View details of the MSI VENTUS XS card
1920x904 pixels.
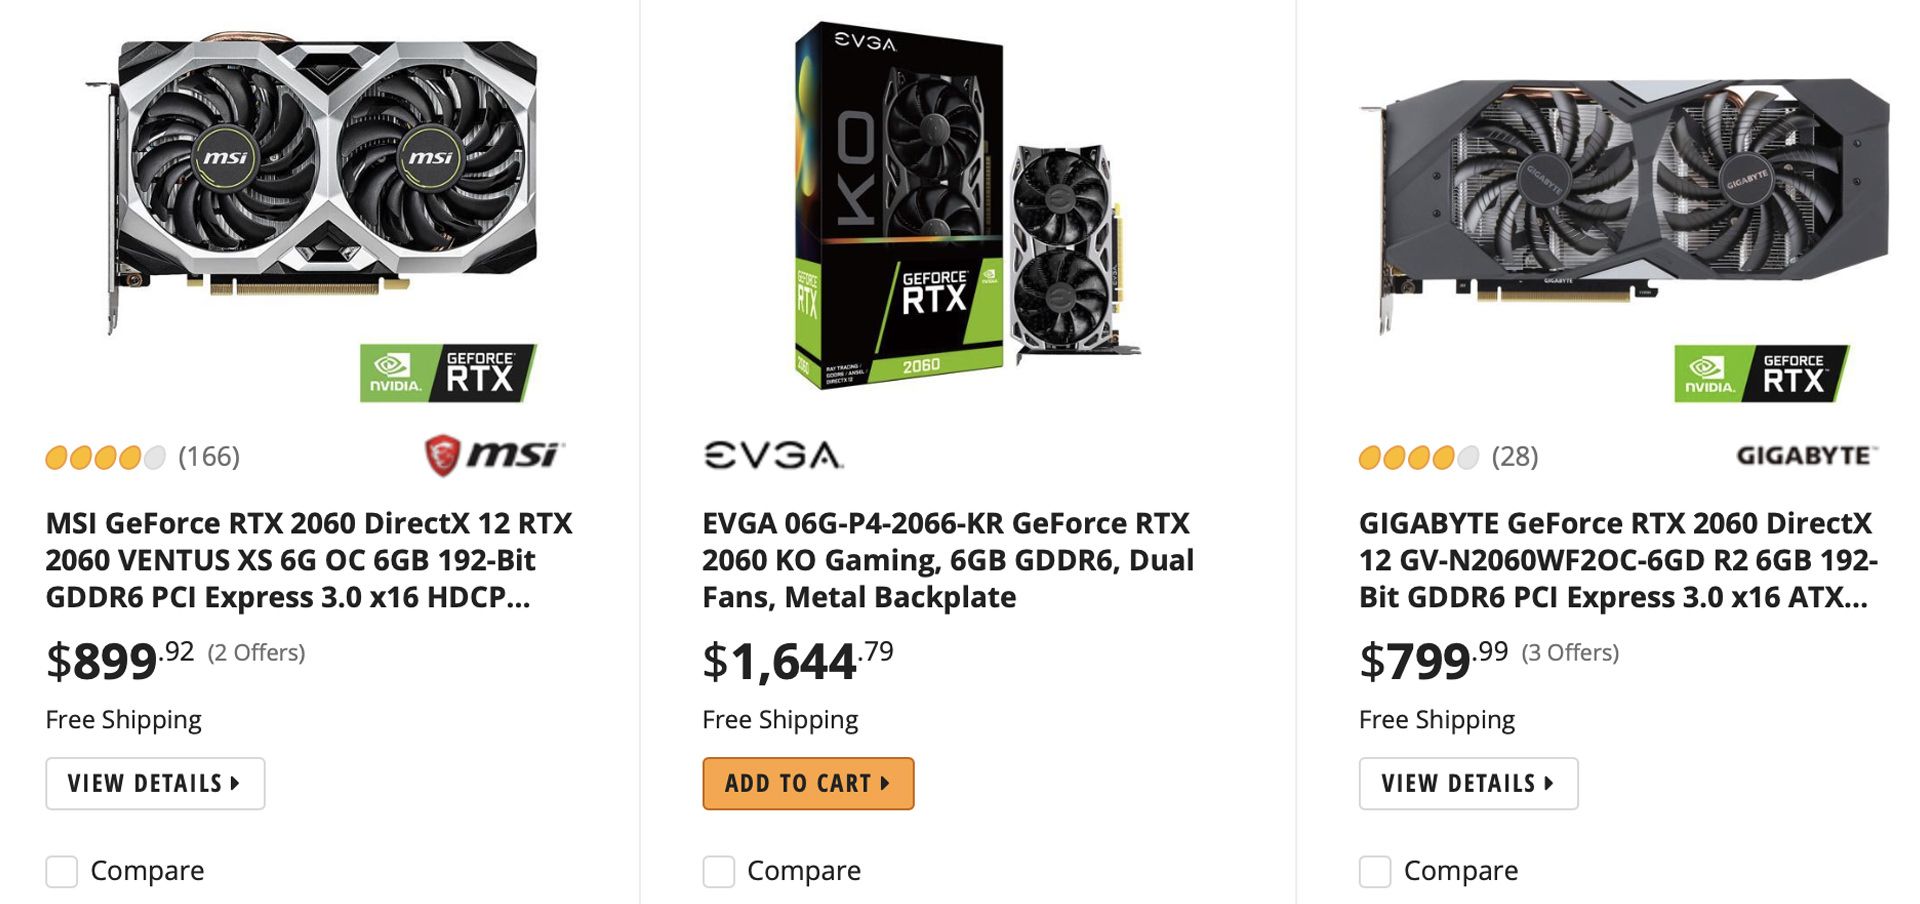click(x=155, y=784)
